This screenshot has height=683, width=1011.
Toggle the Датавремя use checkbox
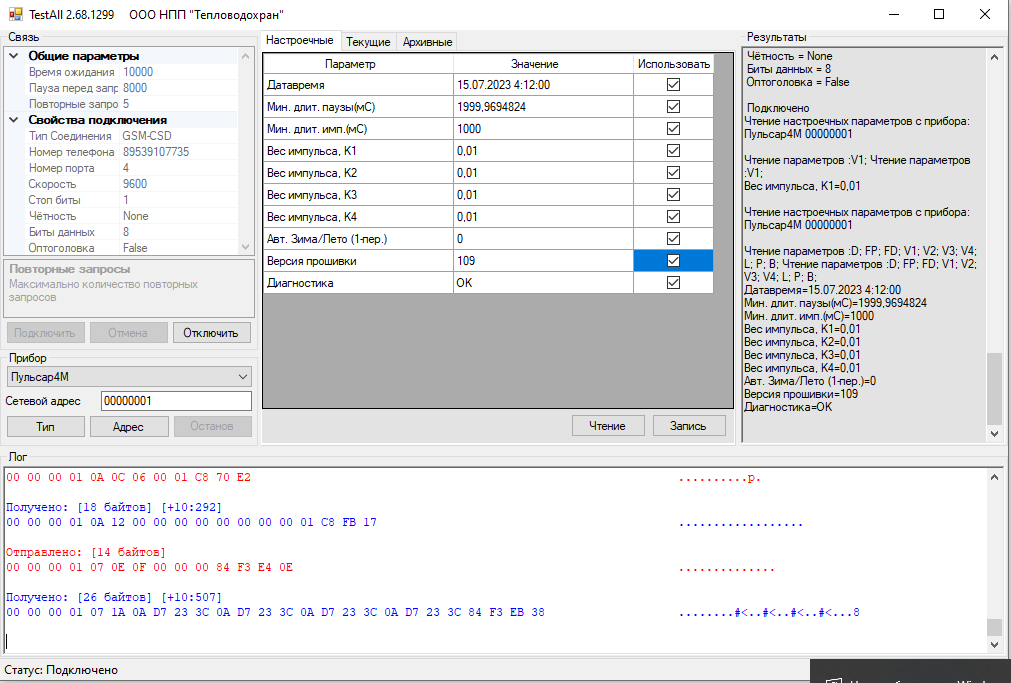[x=673, y=84]
